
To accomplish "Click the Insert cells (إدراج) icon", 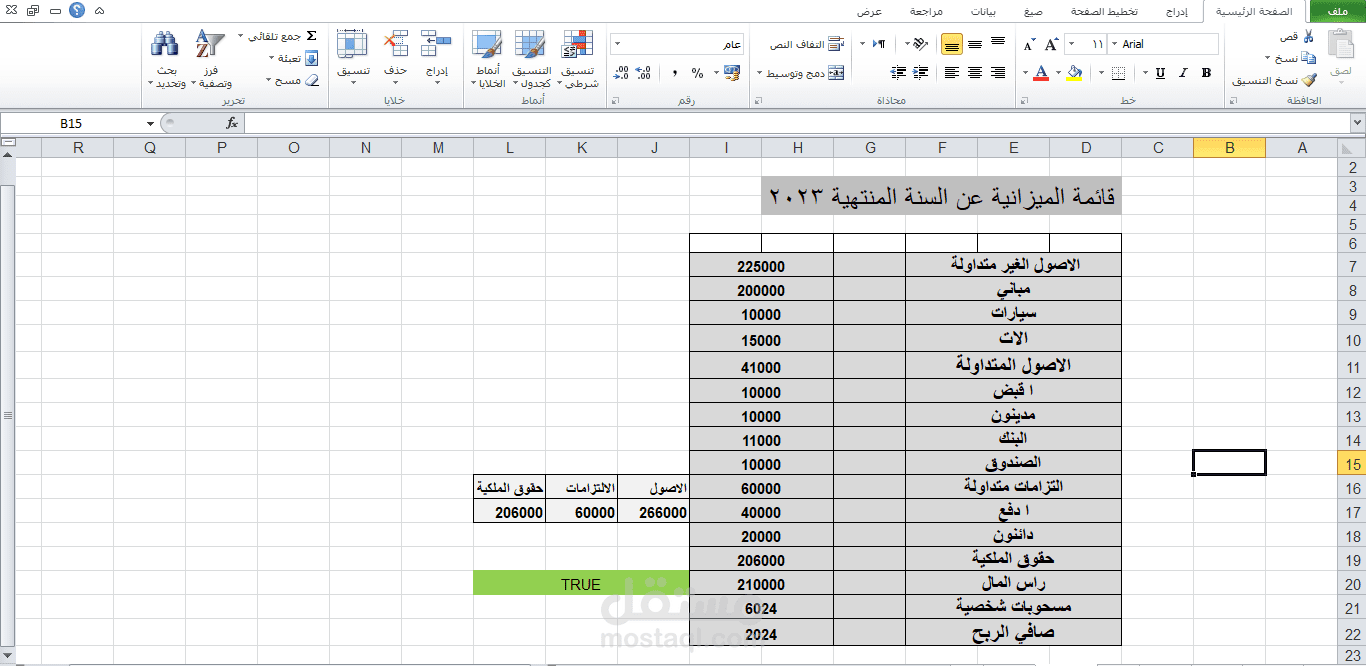I will tap(437, 44).
